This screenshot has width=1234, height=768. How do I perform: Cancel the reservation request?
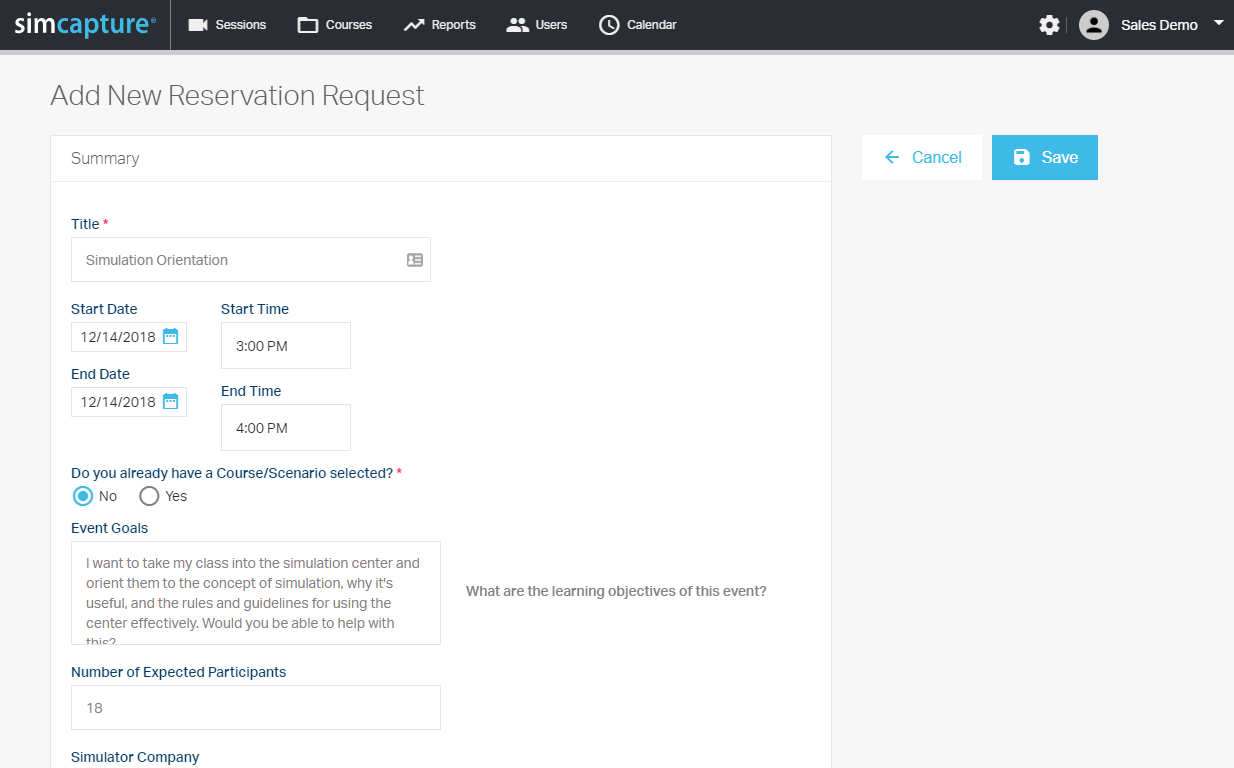pos(922,157)
